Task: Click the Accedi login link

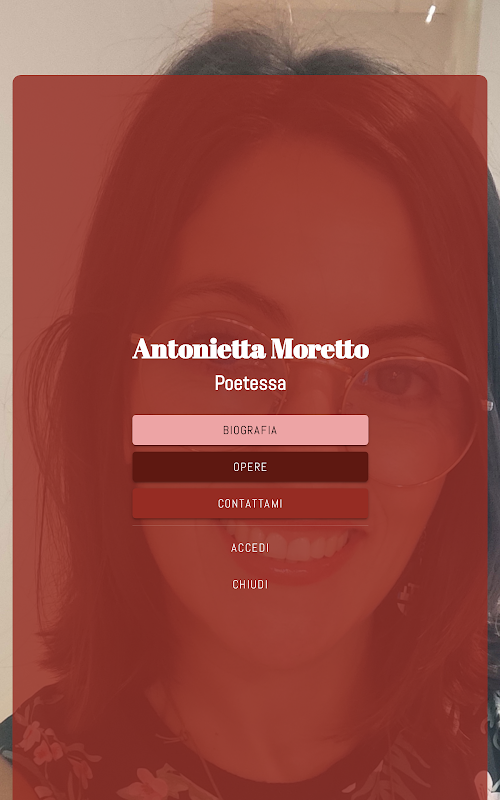Action: pos(250,547)
